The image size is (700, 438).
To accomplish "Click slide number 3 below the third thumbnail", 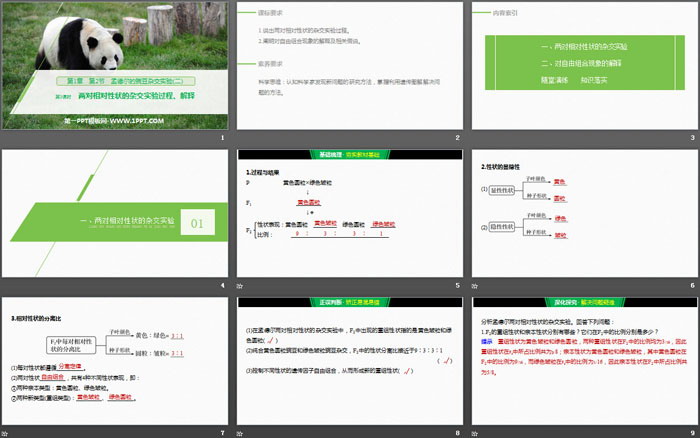I will [692, 138].
